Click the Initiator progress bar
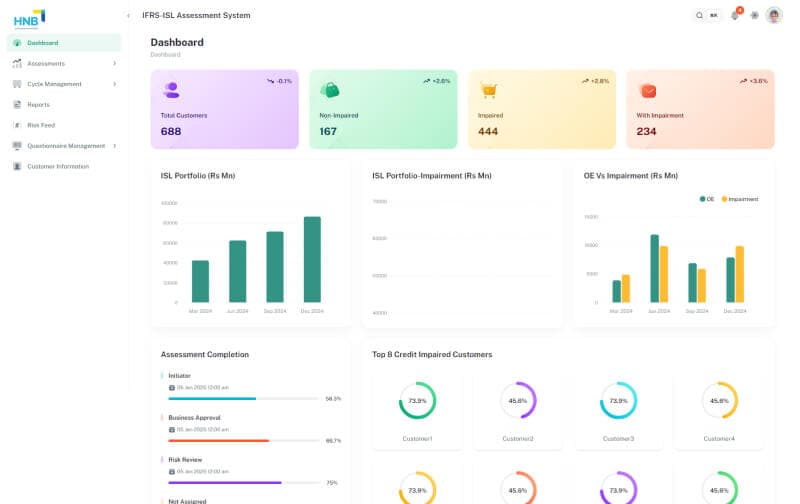 [x=244, y=399]
